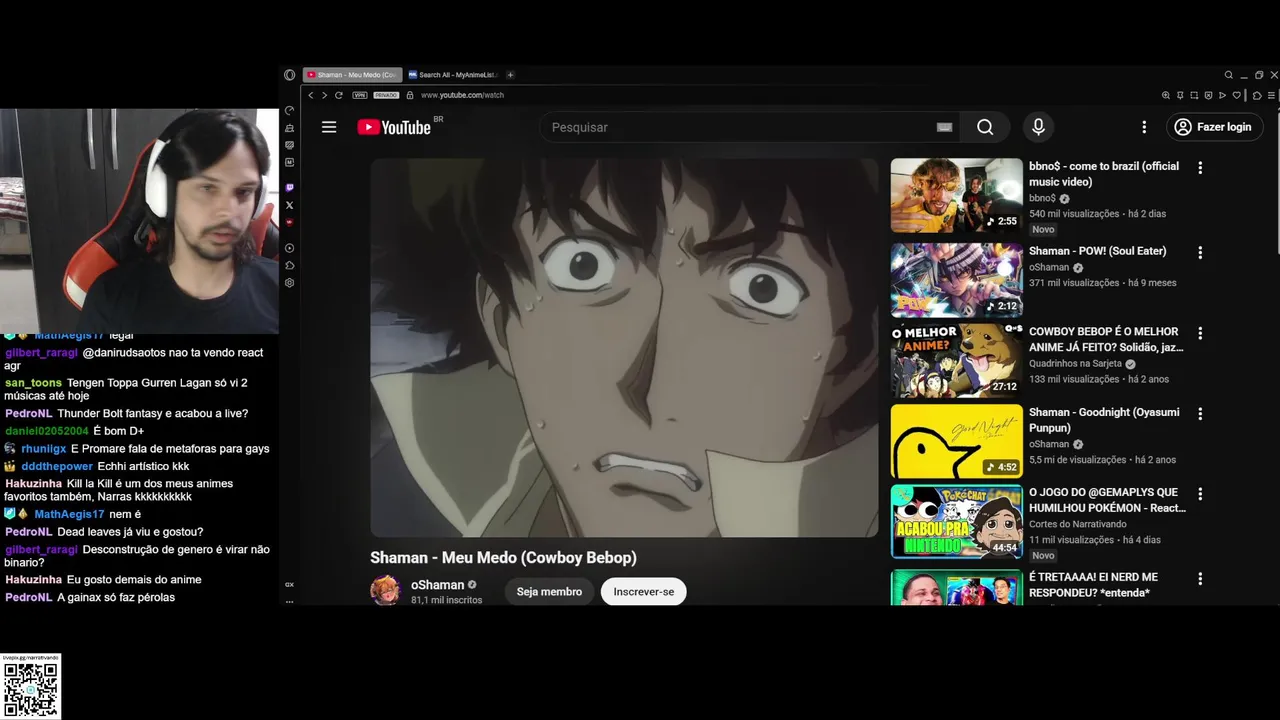Open Shaman - Goodnight (Oyasumi Punpun) thumbnail

[957, 441]
